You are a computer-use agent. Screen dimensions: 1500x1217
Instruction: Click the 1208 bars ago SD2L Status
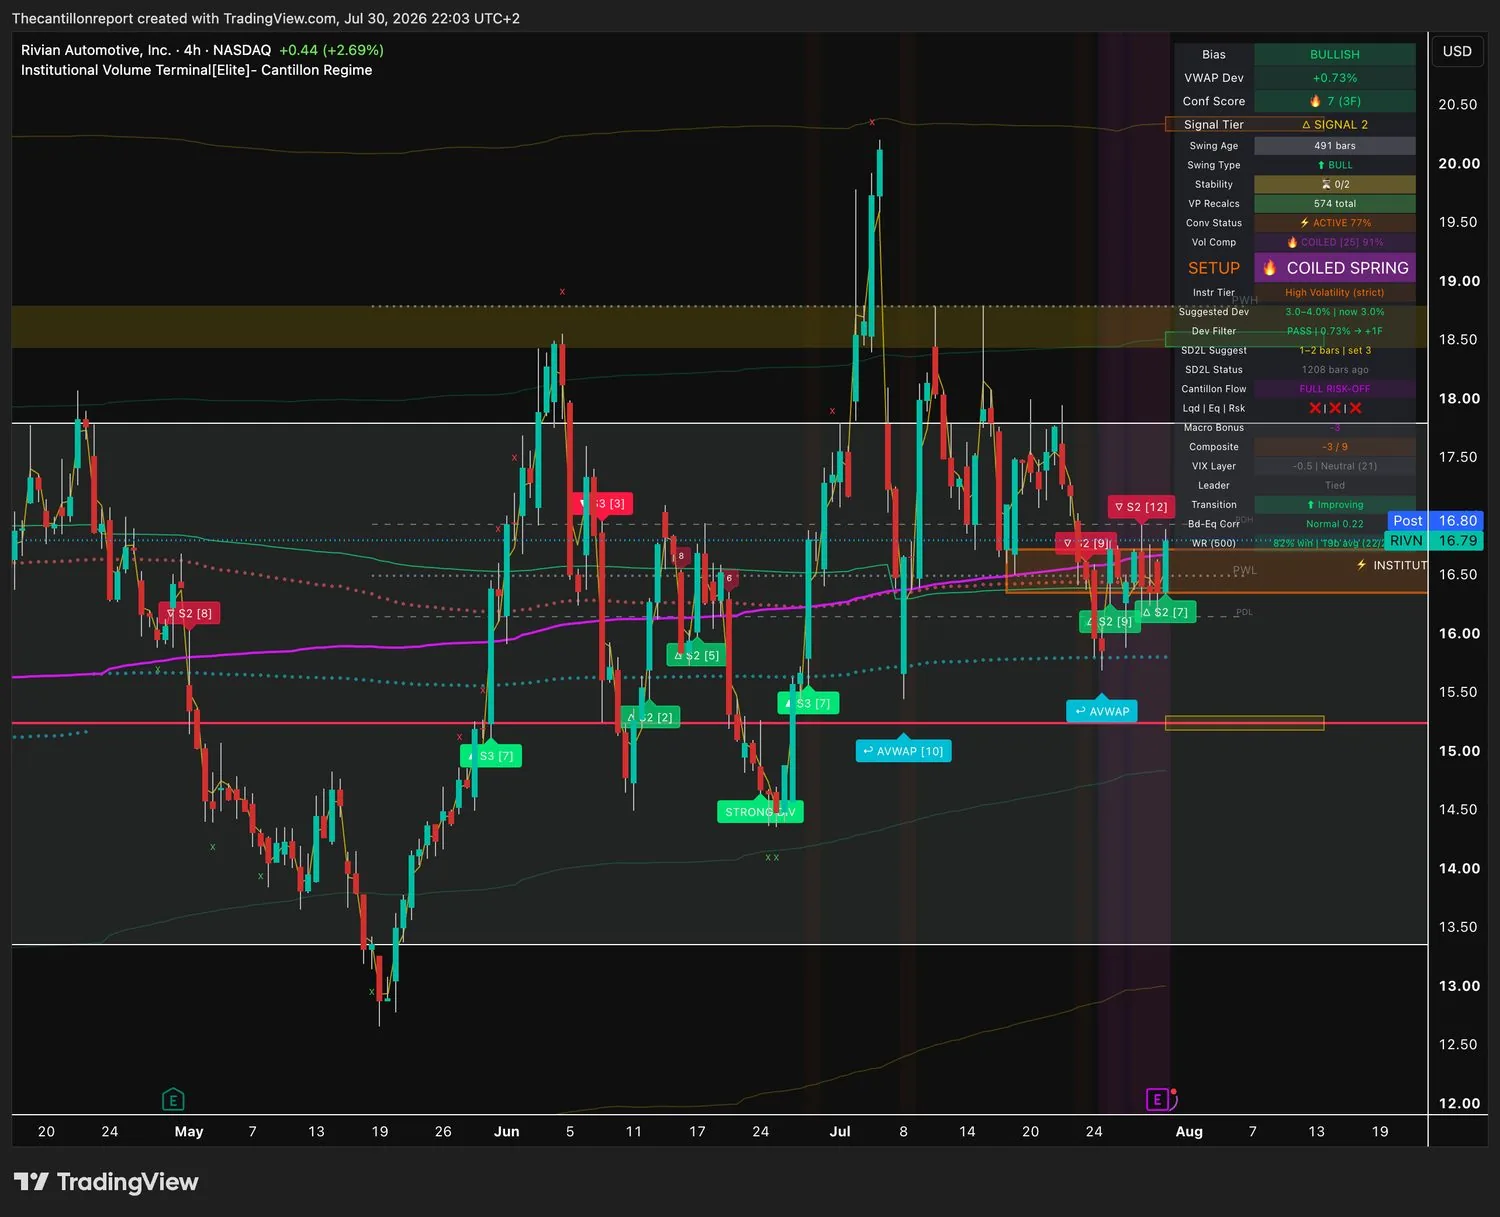pyautogui.click(x=1335, y=370)
